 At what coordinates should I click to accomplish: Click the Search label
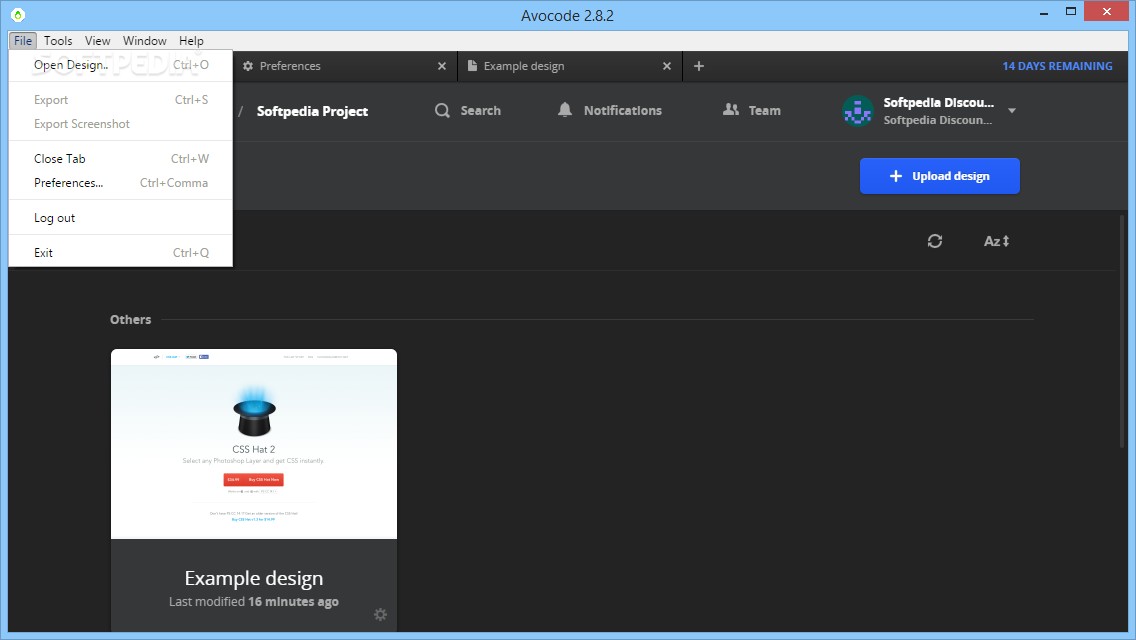point(480,111)
